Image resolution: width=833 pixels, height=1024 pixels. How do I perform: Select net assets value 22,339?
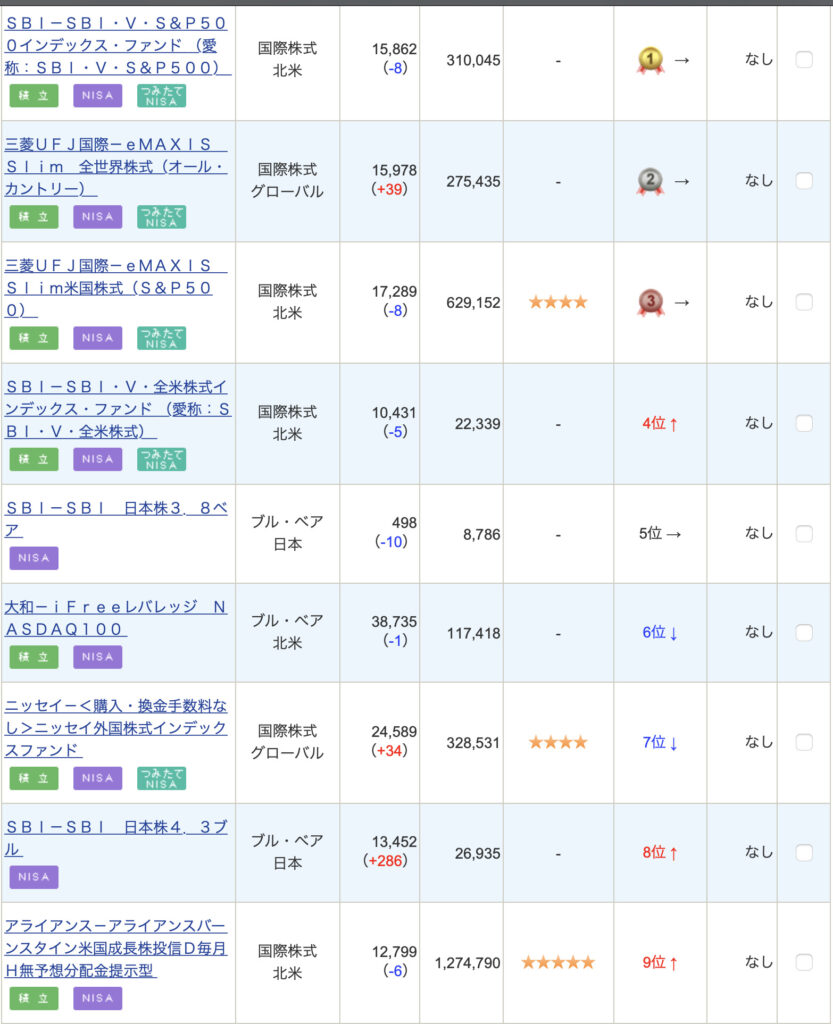[x=478, y=424]
